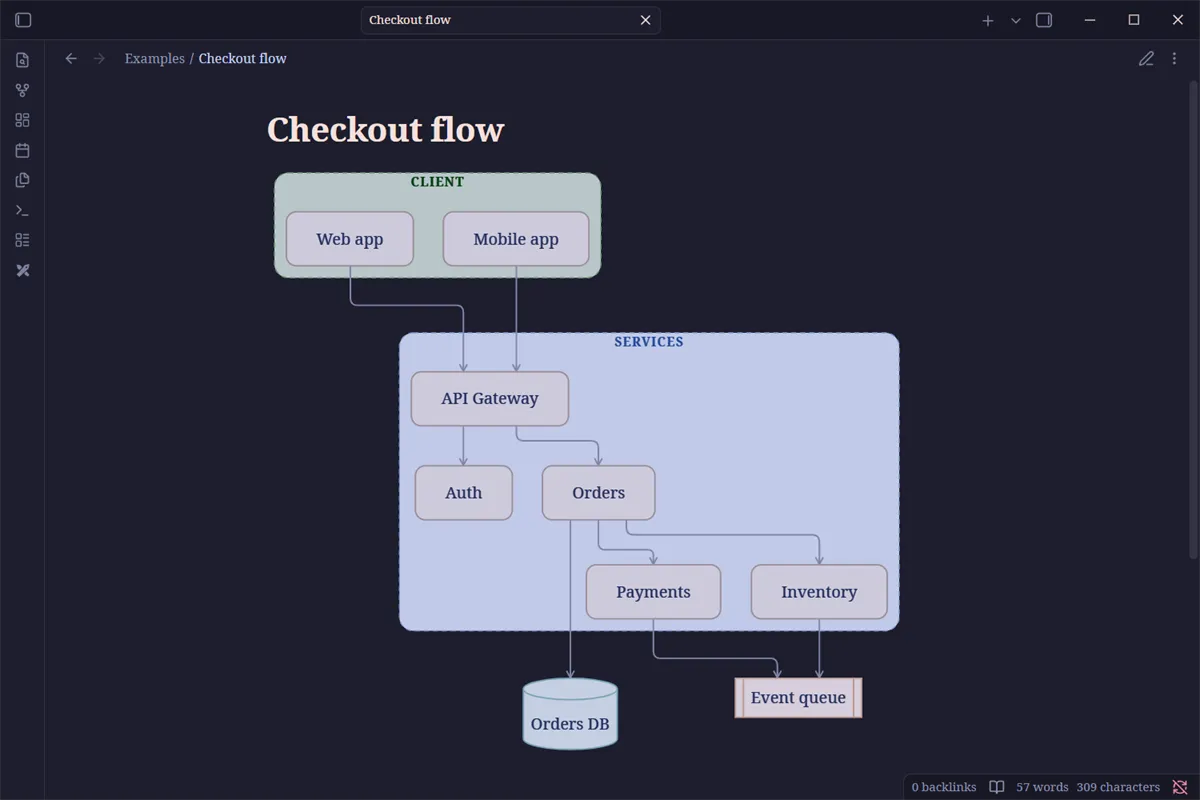Open the quick switcher file-search icon
The width and height of the screenshot is (1200, 800).
(23, 60)
